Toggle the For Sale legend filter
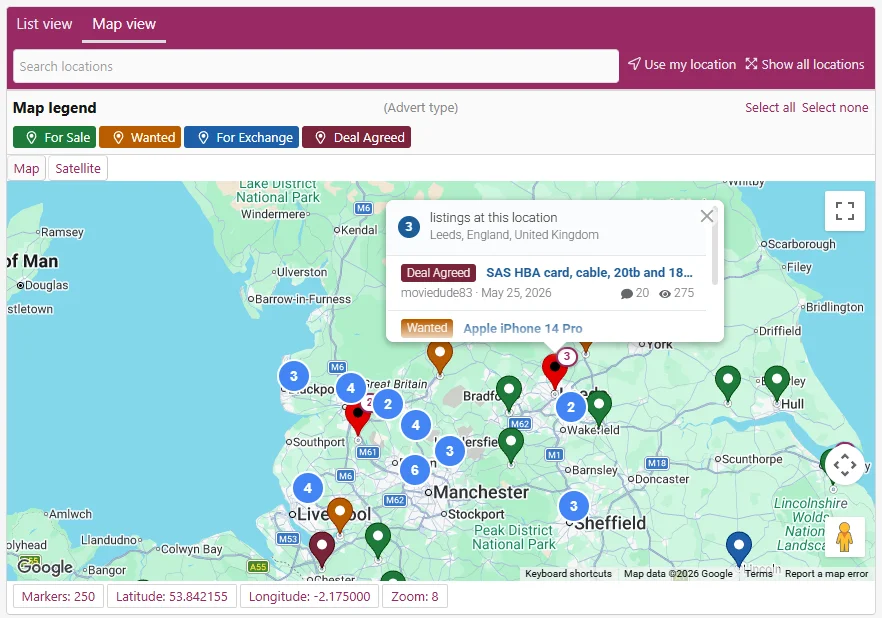The height and width of the screenshot is (618, 882). point(55,137)
